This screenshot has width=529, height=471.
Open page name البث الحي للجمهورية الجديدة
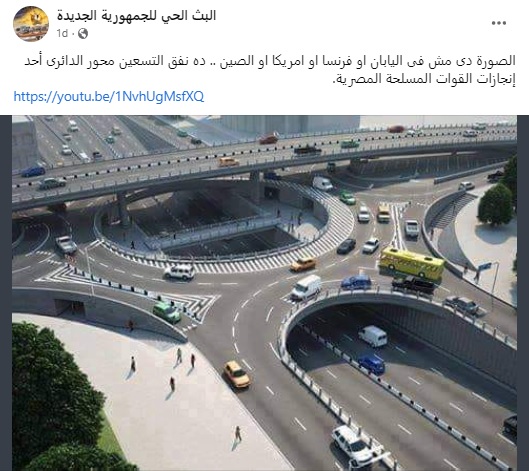coord(136,15)
